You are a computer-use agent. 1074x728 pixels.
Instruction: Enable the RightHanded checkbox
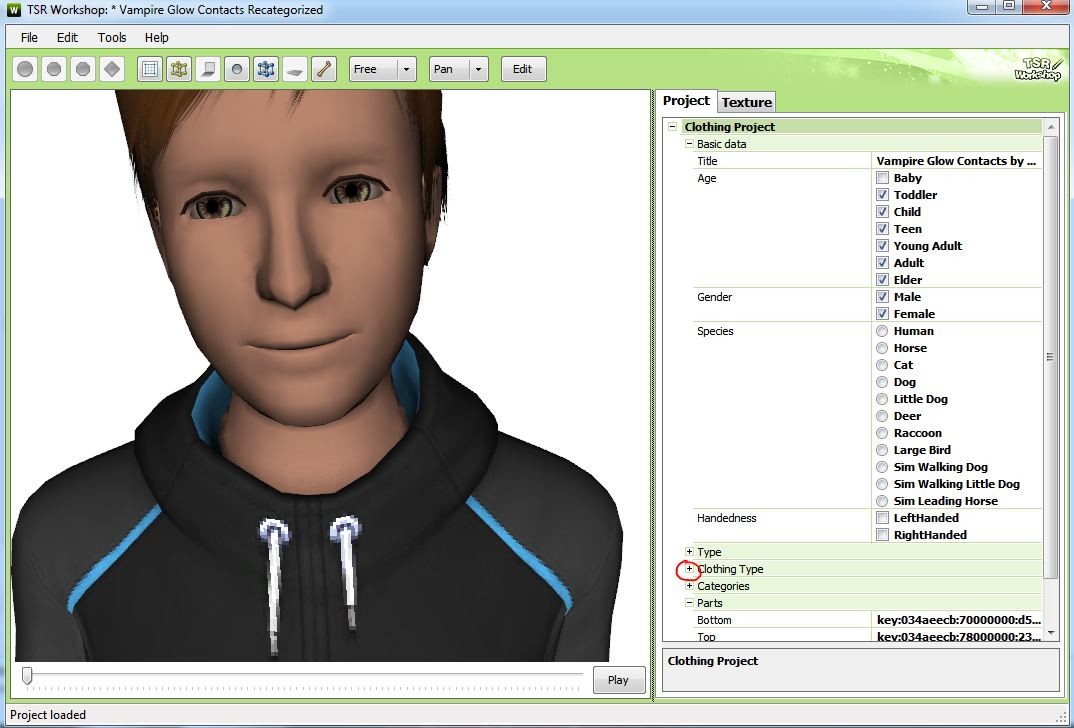click(882, 536)
